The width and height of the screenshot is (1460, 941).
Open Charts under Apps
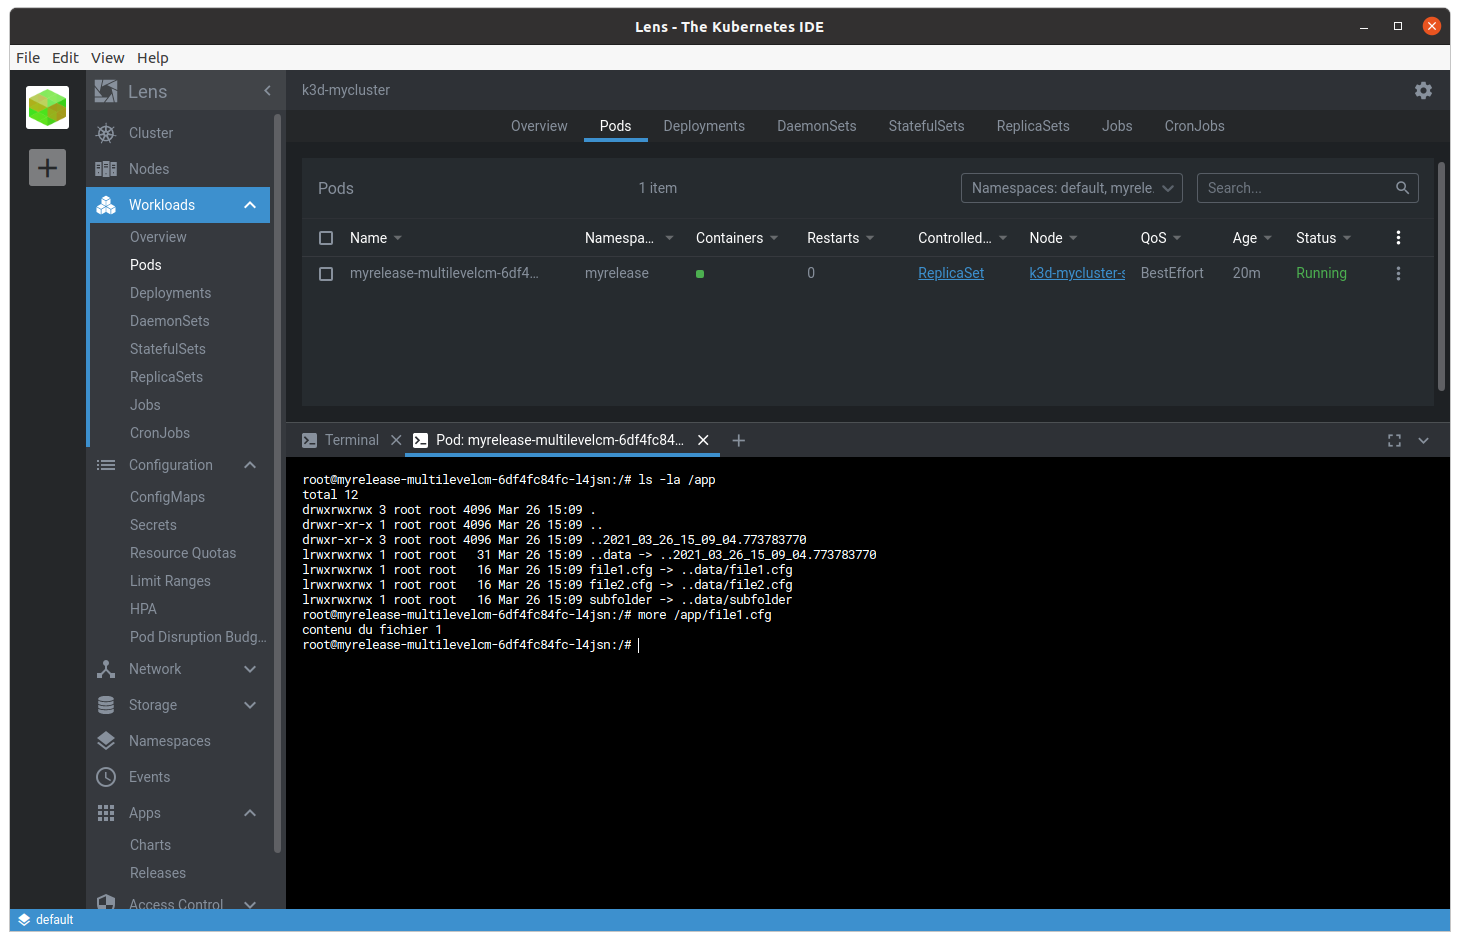tap(150, 845)
